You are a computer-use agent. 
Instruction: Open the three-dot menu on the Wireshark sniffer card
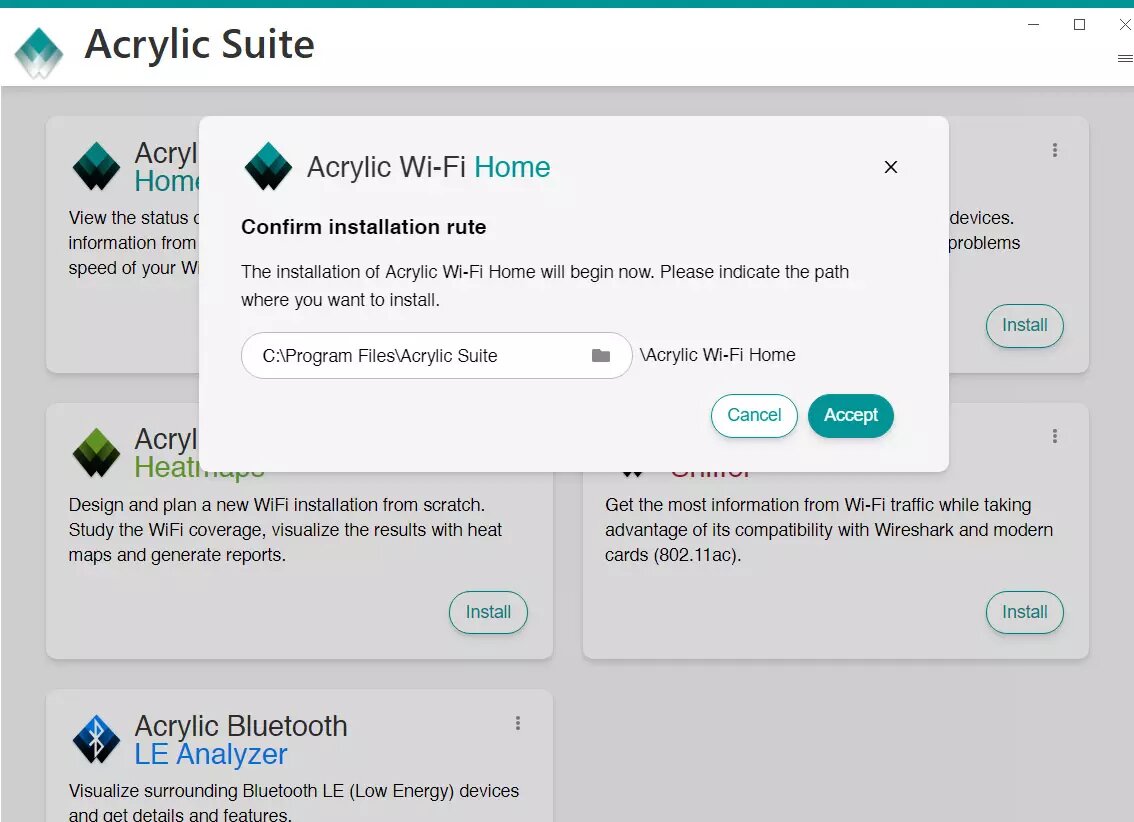(1055, 436)
